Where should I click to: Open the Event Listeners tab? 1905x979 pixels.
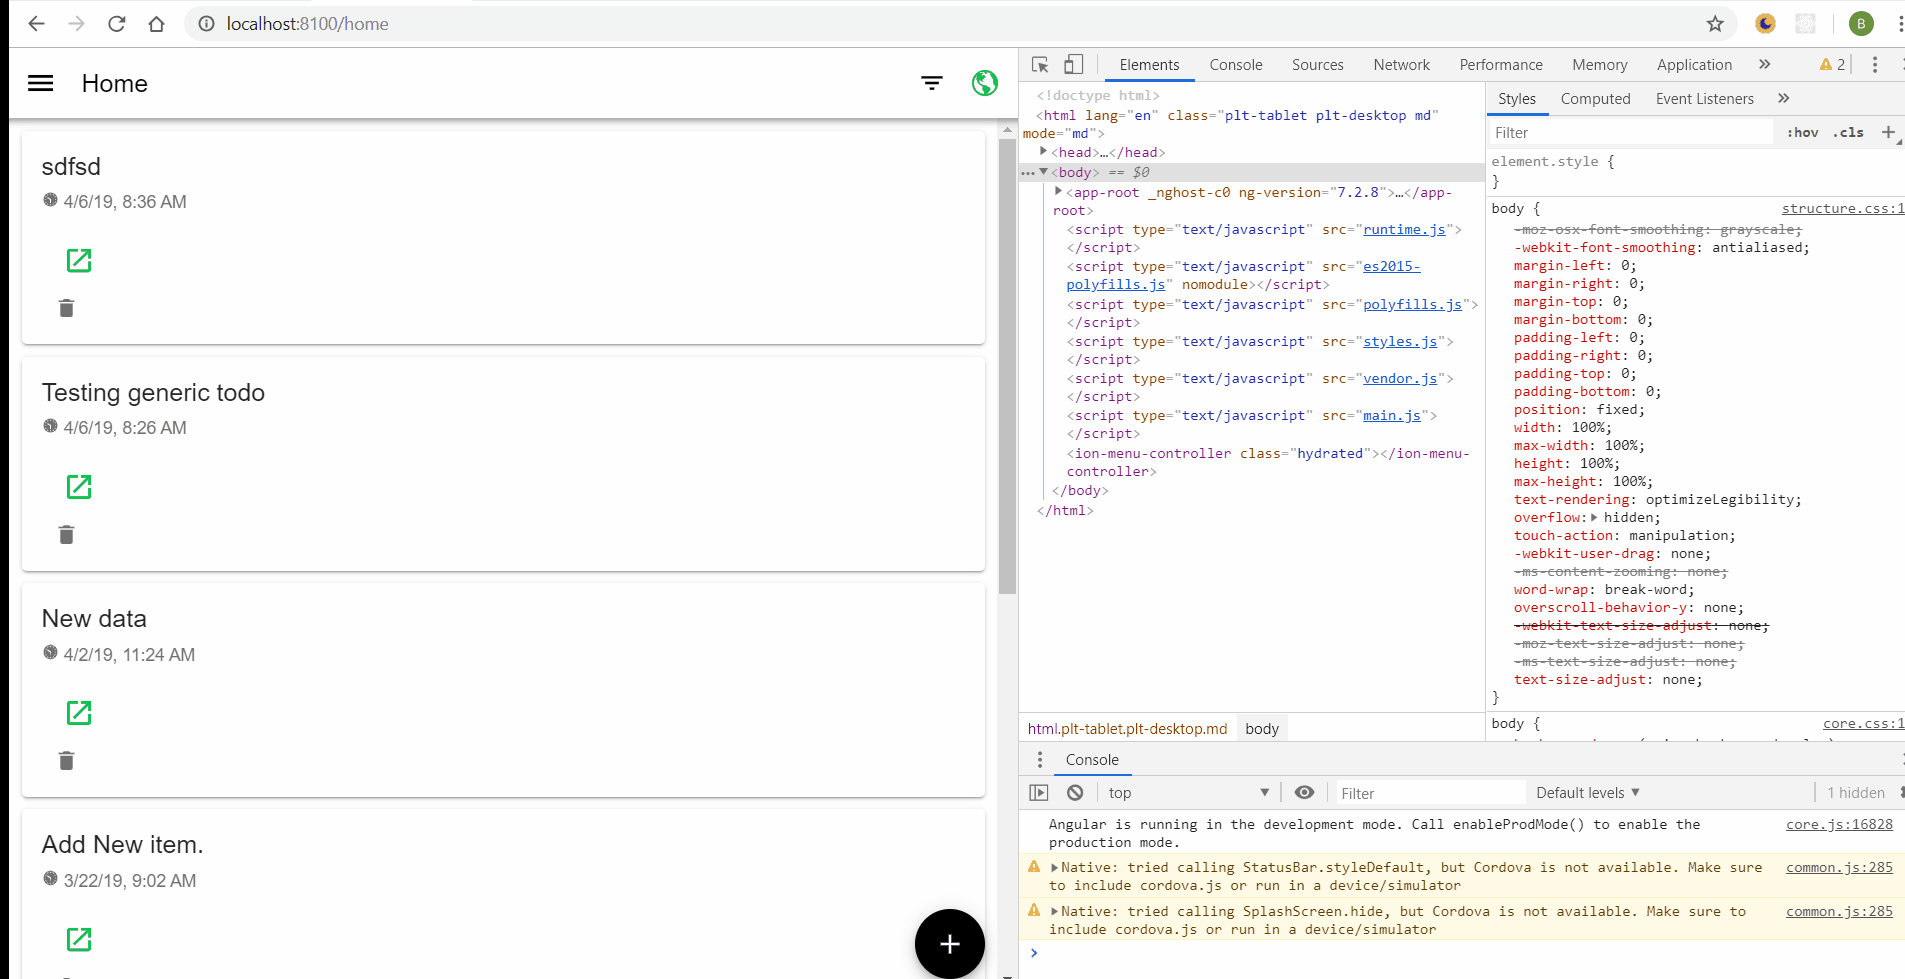[x=1704, y=99]
